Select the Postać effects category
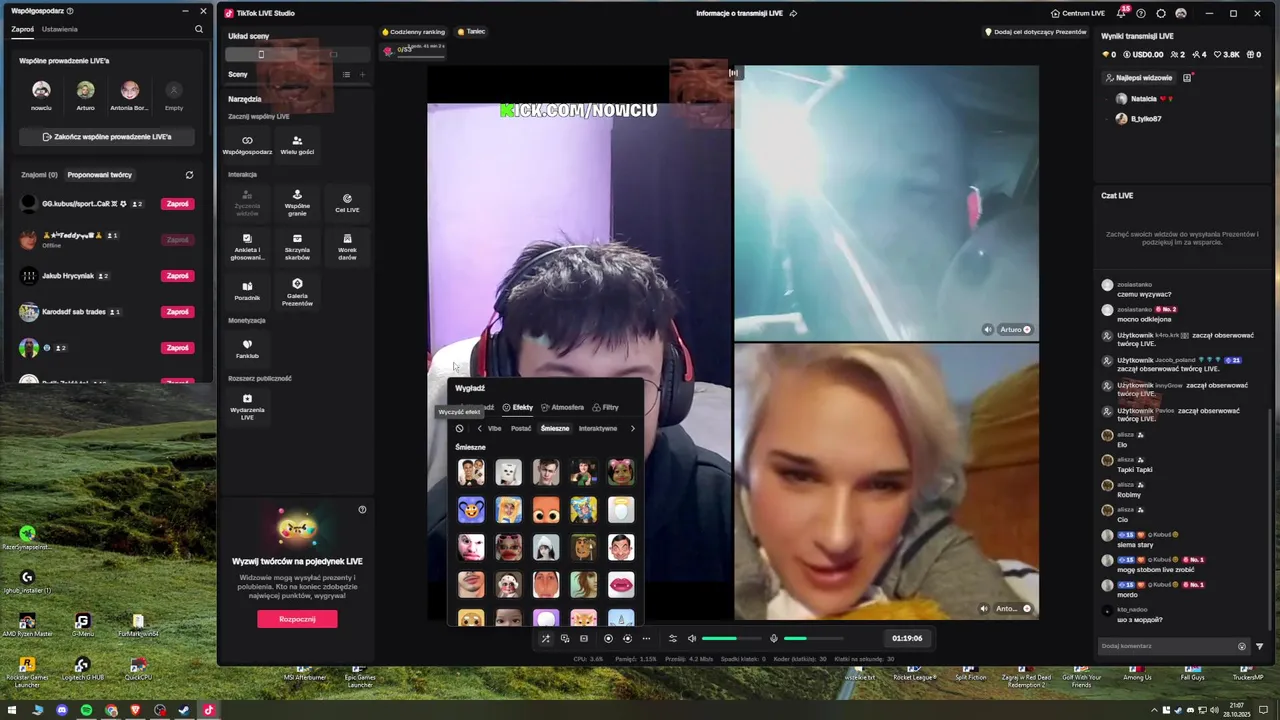The image size is (1280, 720). coord(521,428)
